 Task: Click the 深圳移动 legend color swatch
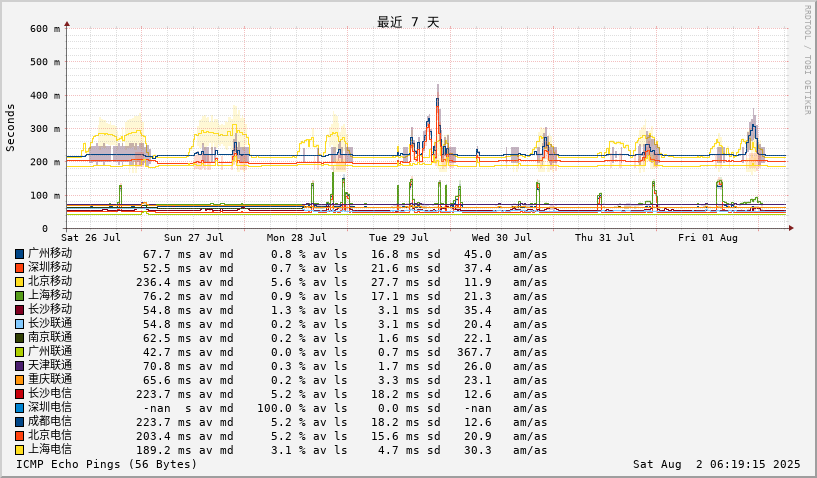point(19,268)
